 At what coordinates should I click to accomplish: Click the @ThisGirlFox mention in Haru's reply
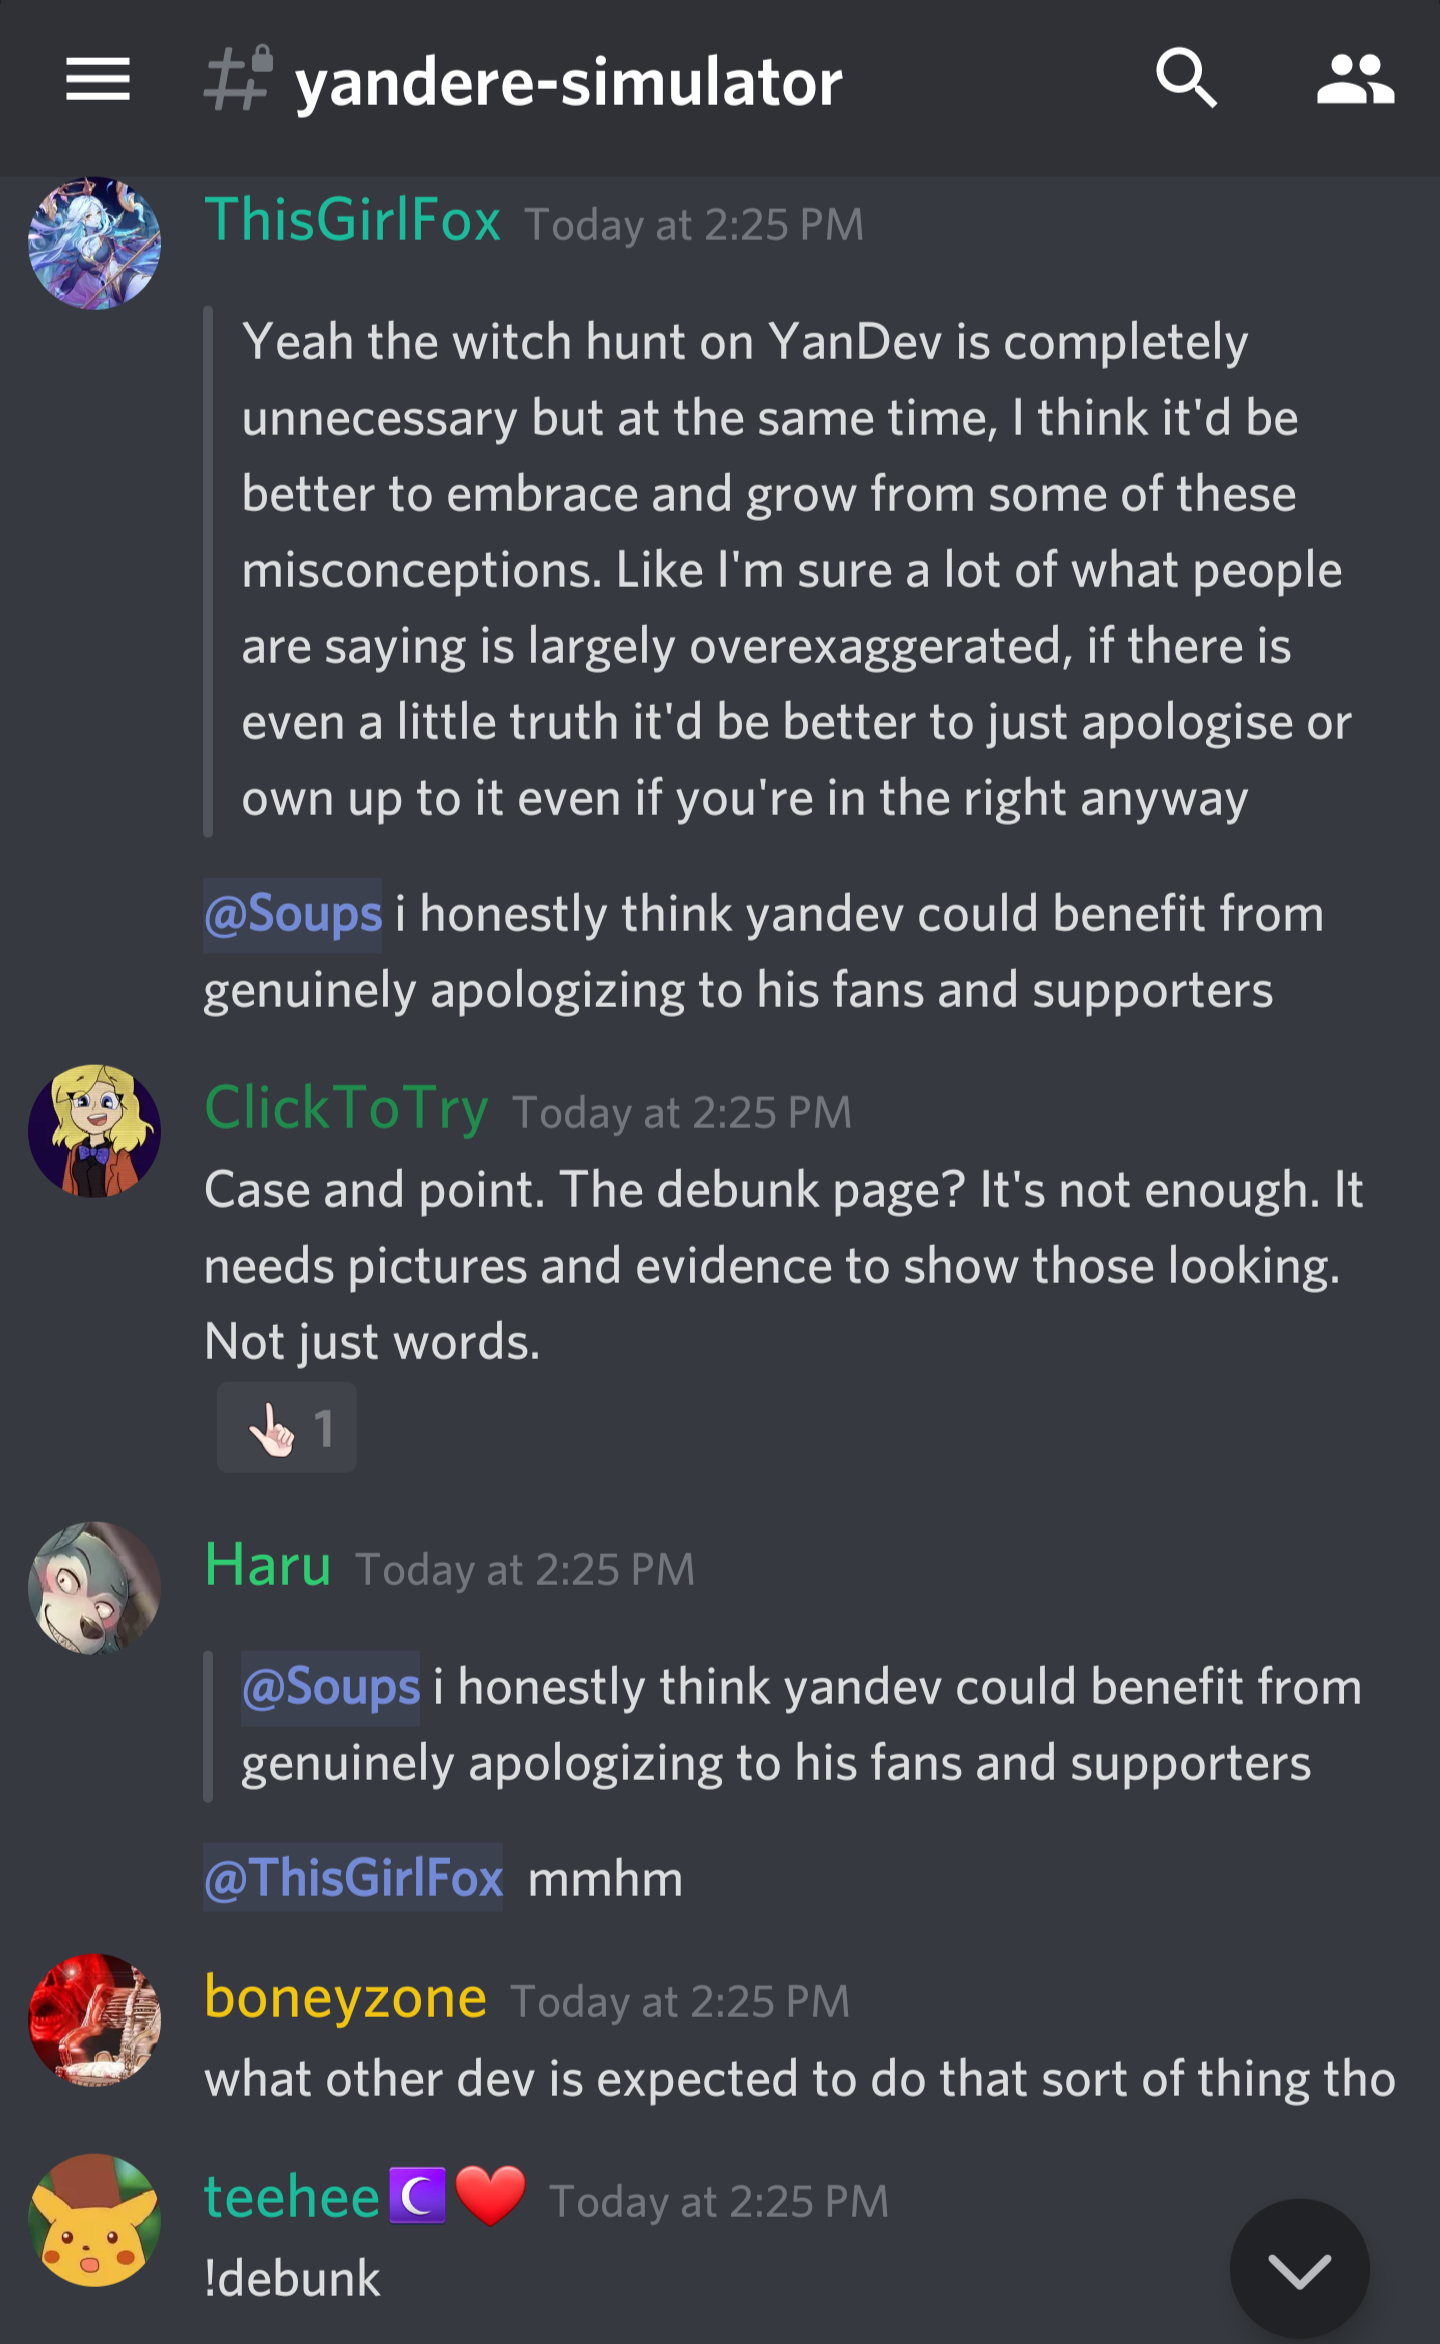[353, 1878]
